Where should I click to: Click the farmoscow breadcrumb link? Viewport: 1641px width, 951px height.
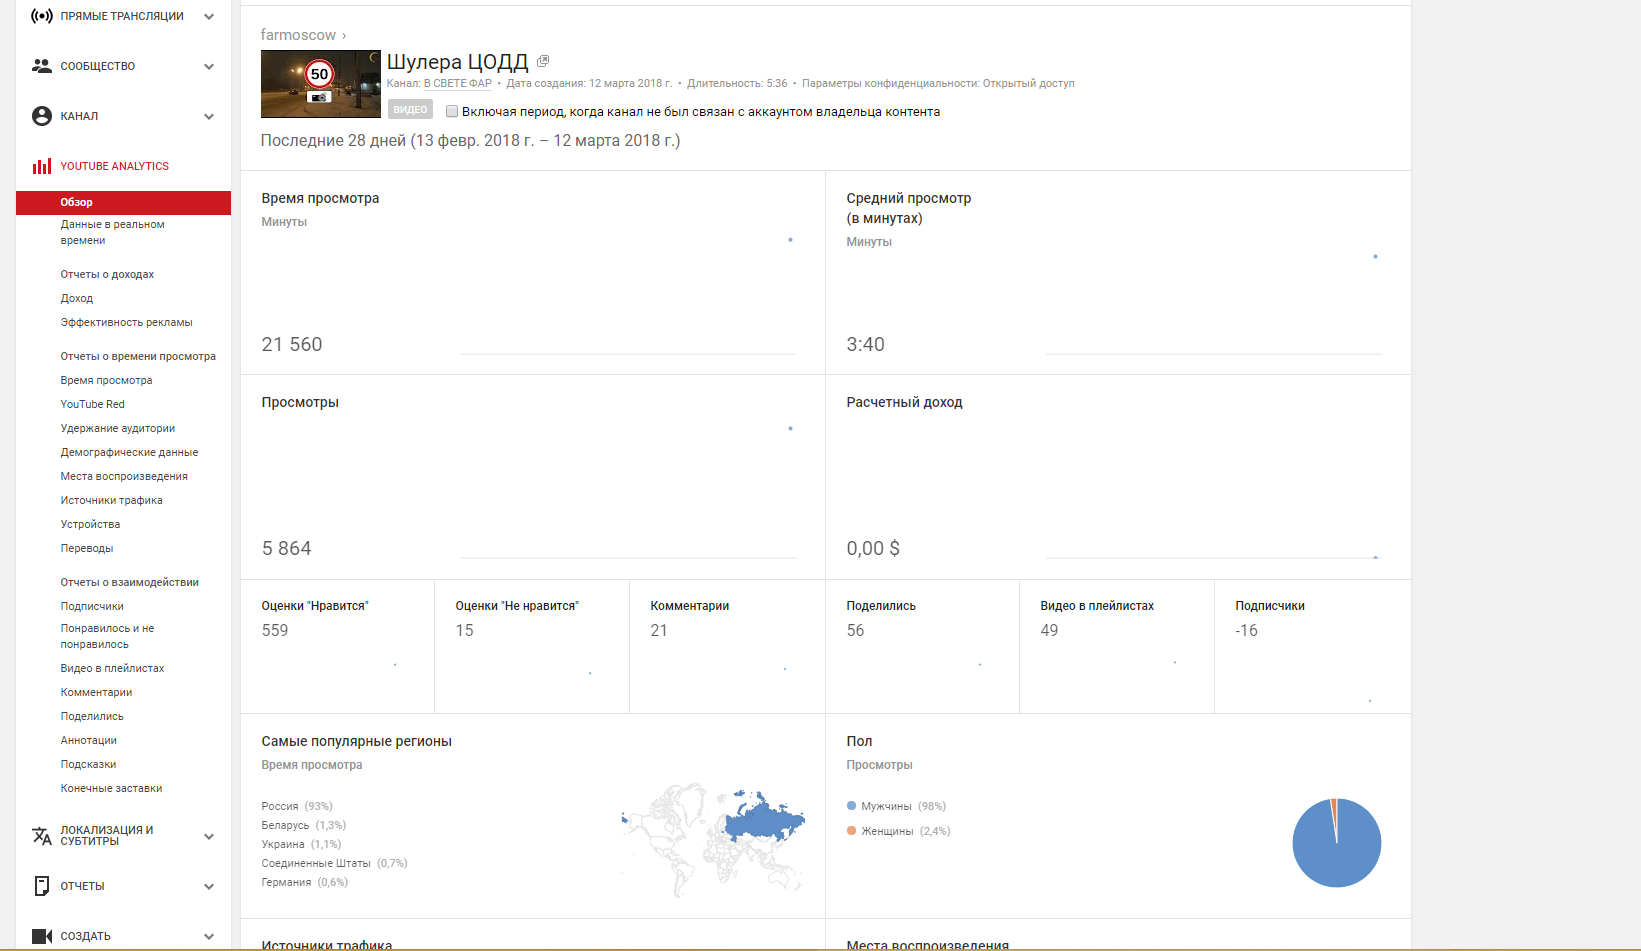click(x=298, y=35)
